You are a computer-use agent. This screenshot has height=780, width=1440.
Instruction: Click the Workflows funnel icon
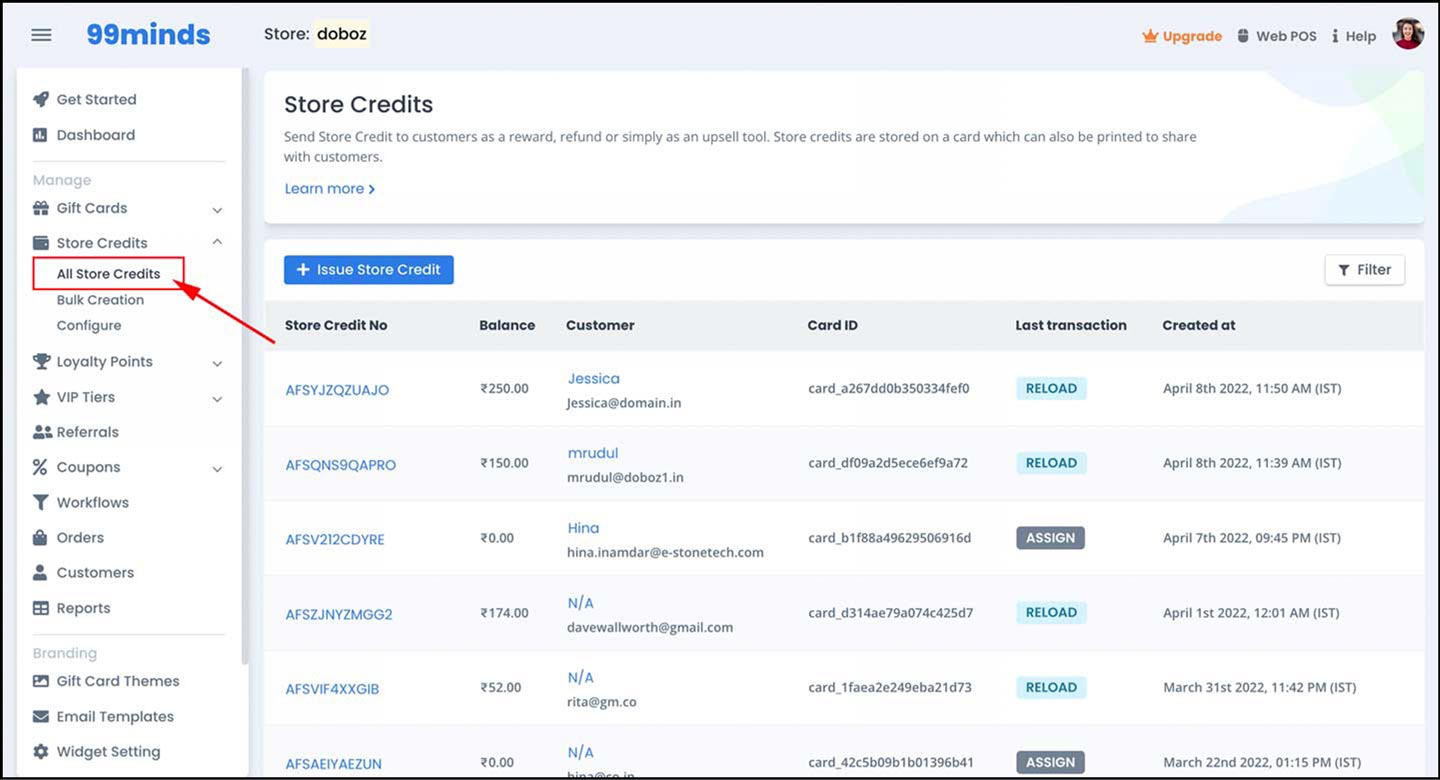pos(41,502)
